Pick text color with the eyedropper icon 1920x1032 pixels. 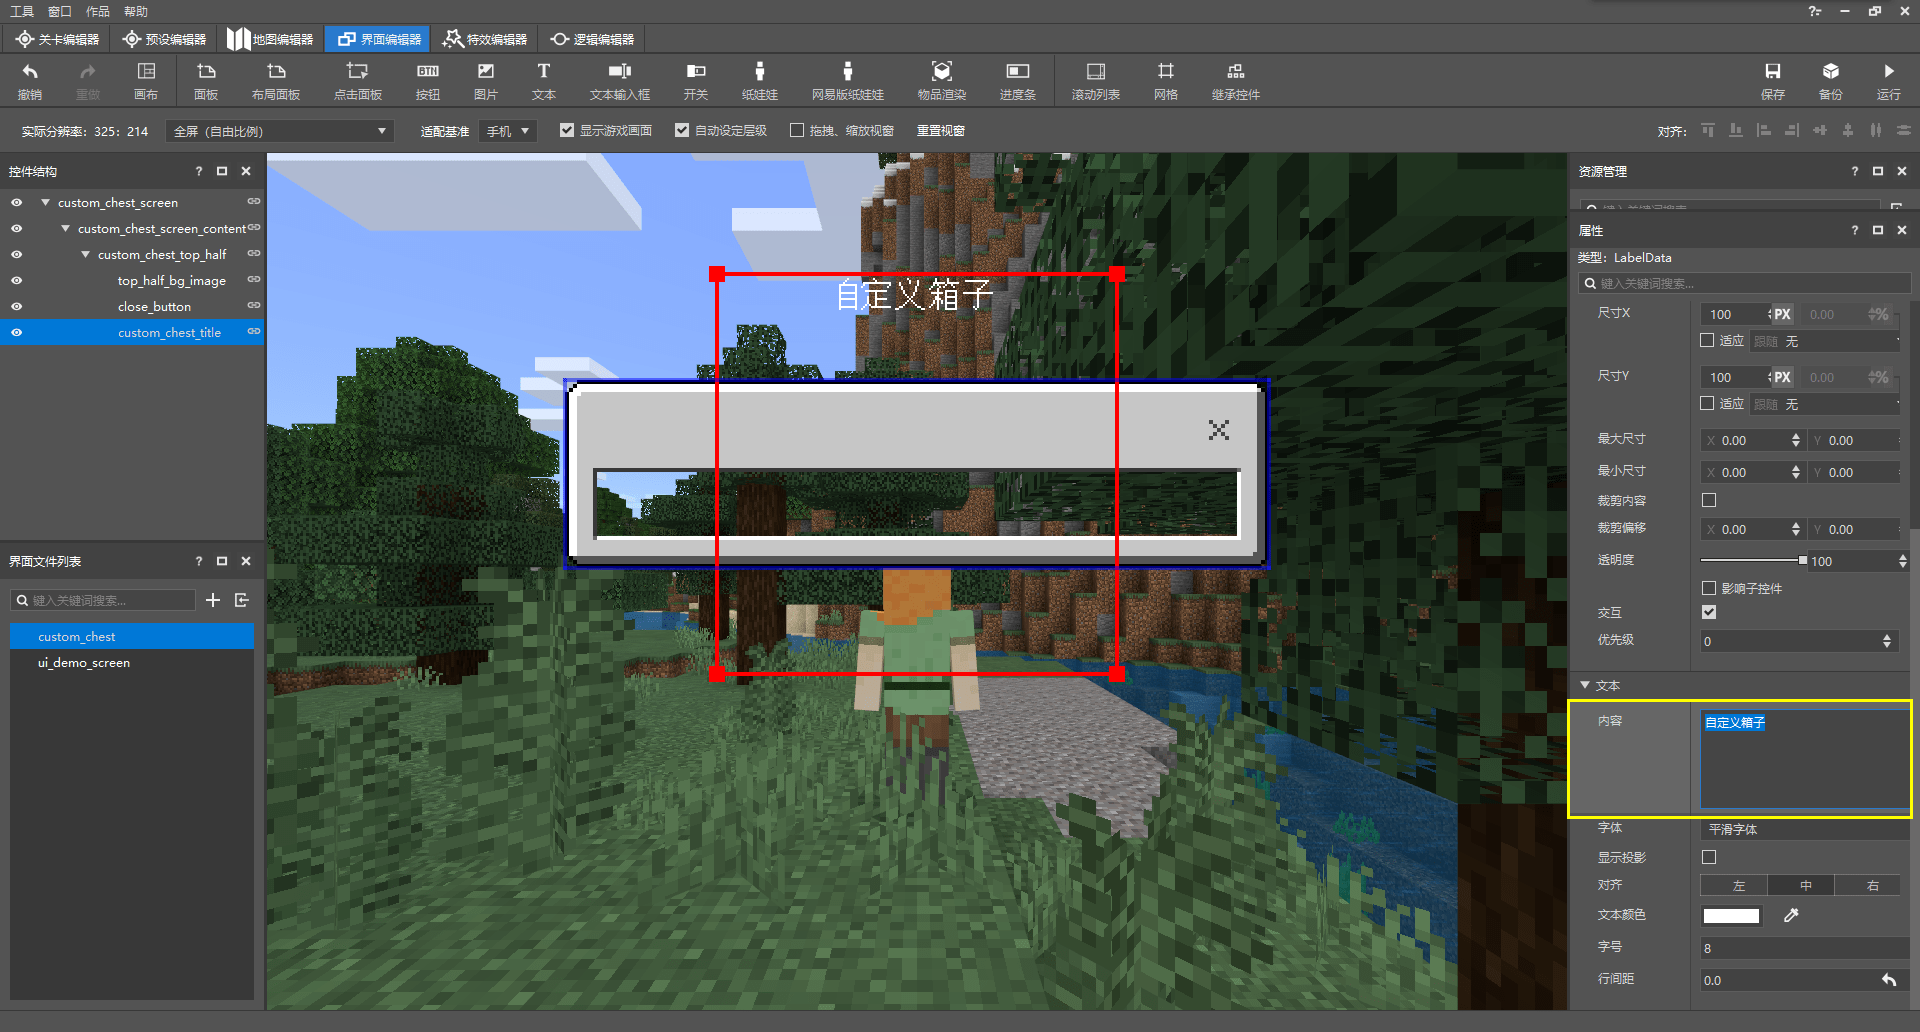pos(1791,915)
